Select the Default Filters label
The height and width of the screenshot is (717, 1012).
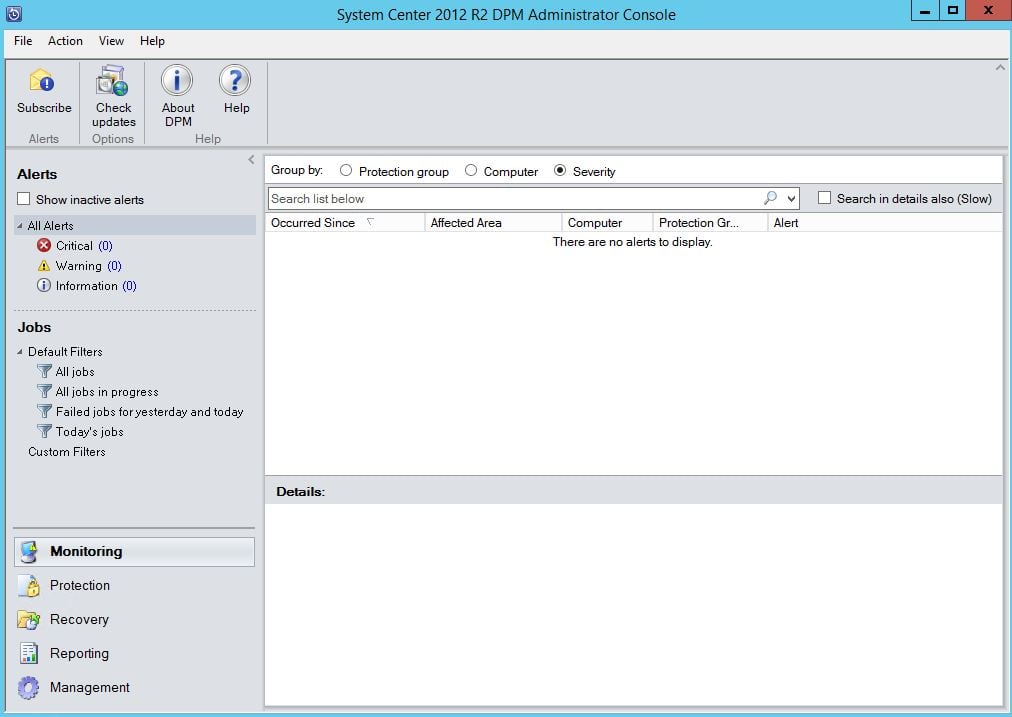(x=65, y=352)
